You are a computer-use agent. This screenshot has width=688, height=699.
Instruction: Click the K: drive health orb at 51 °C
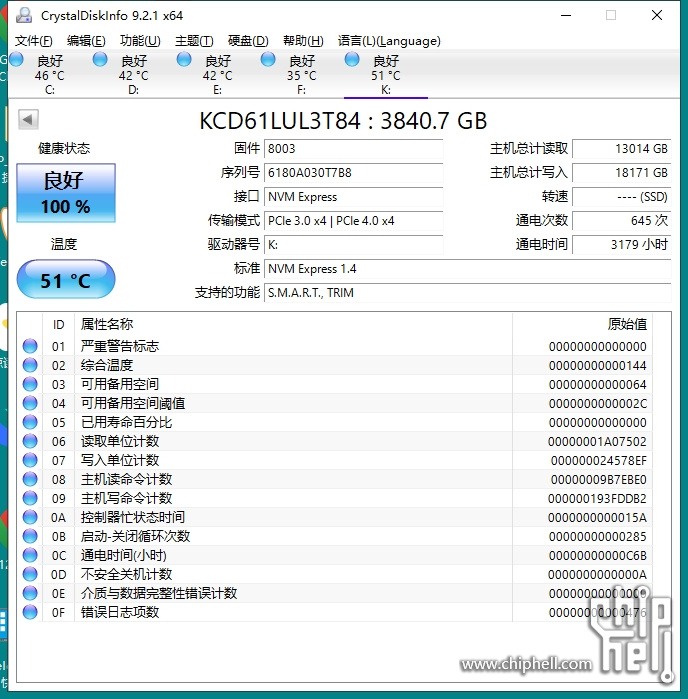[x=352, y=59]
